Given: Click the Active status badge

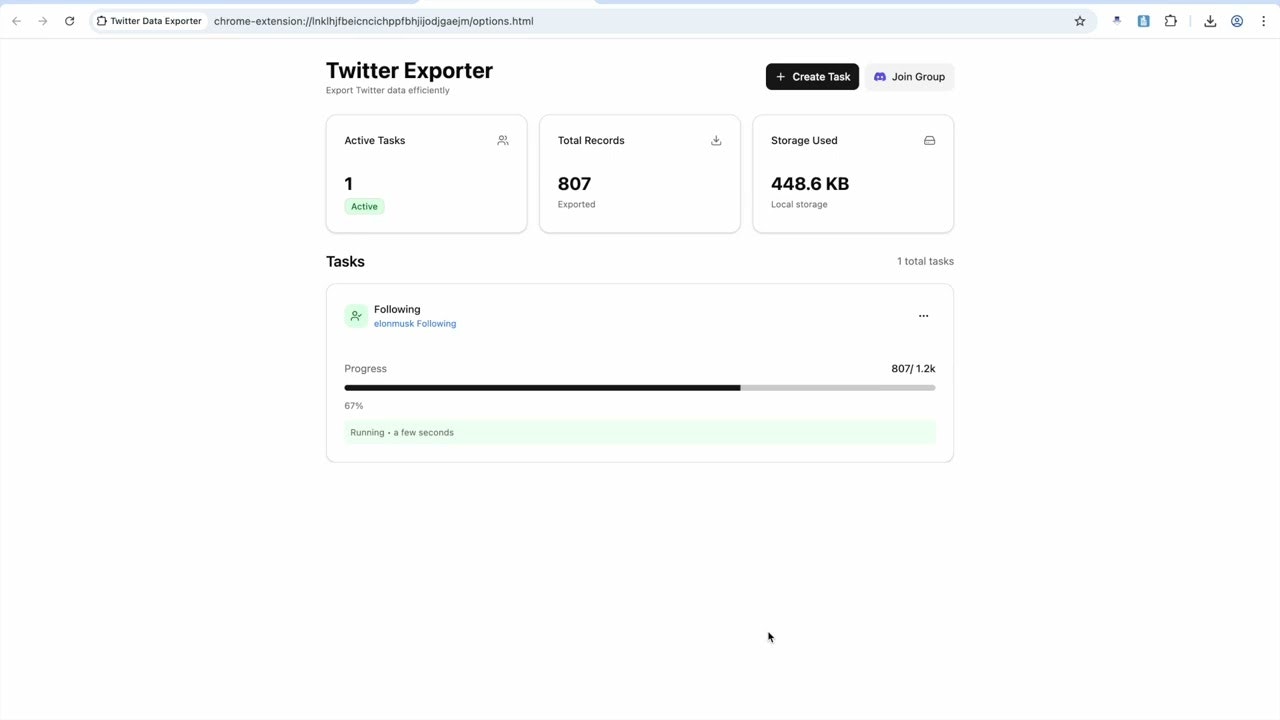Looking at the screenshot, I should click(x=364, y=206).
